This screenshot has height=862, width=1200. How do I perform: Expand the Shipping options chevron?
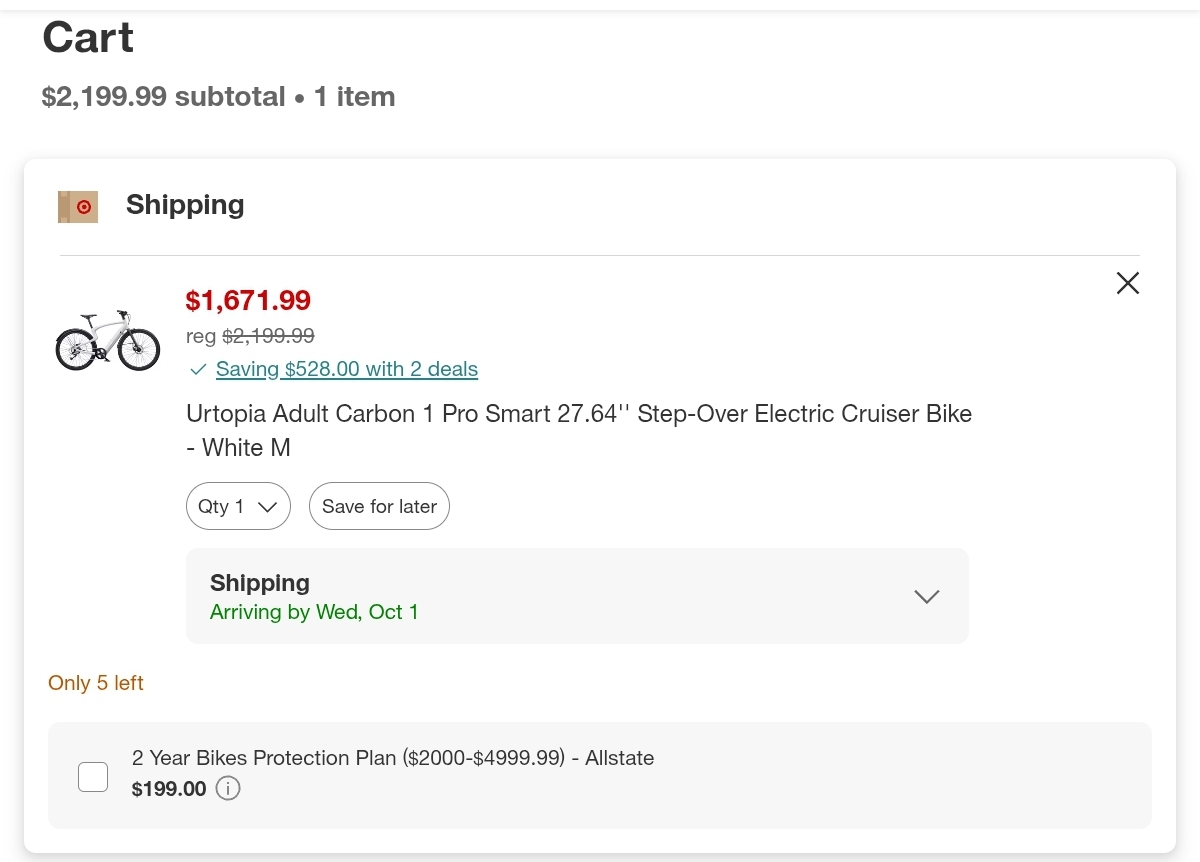926,596
